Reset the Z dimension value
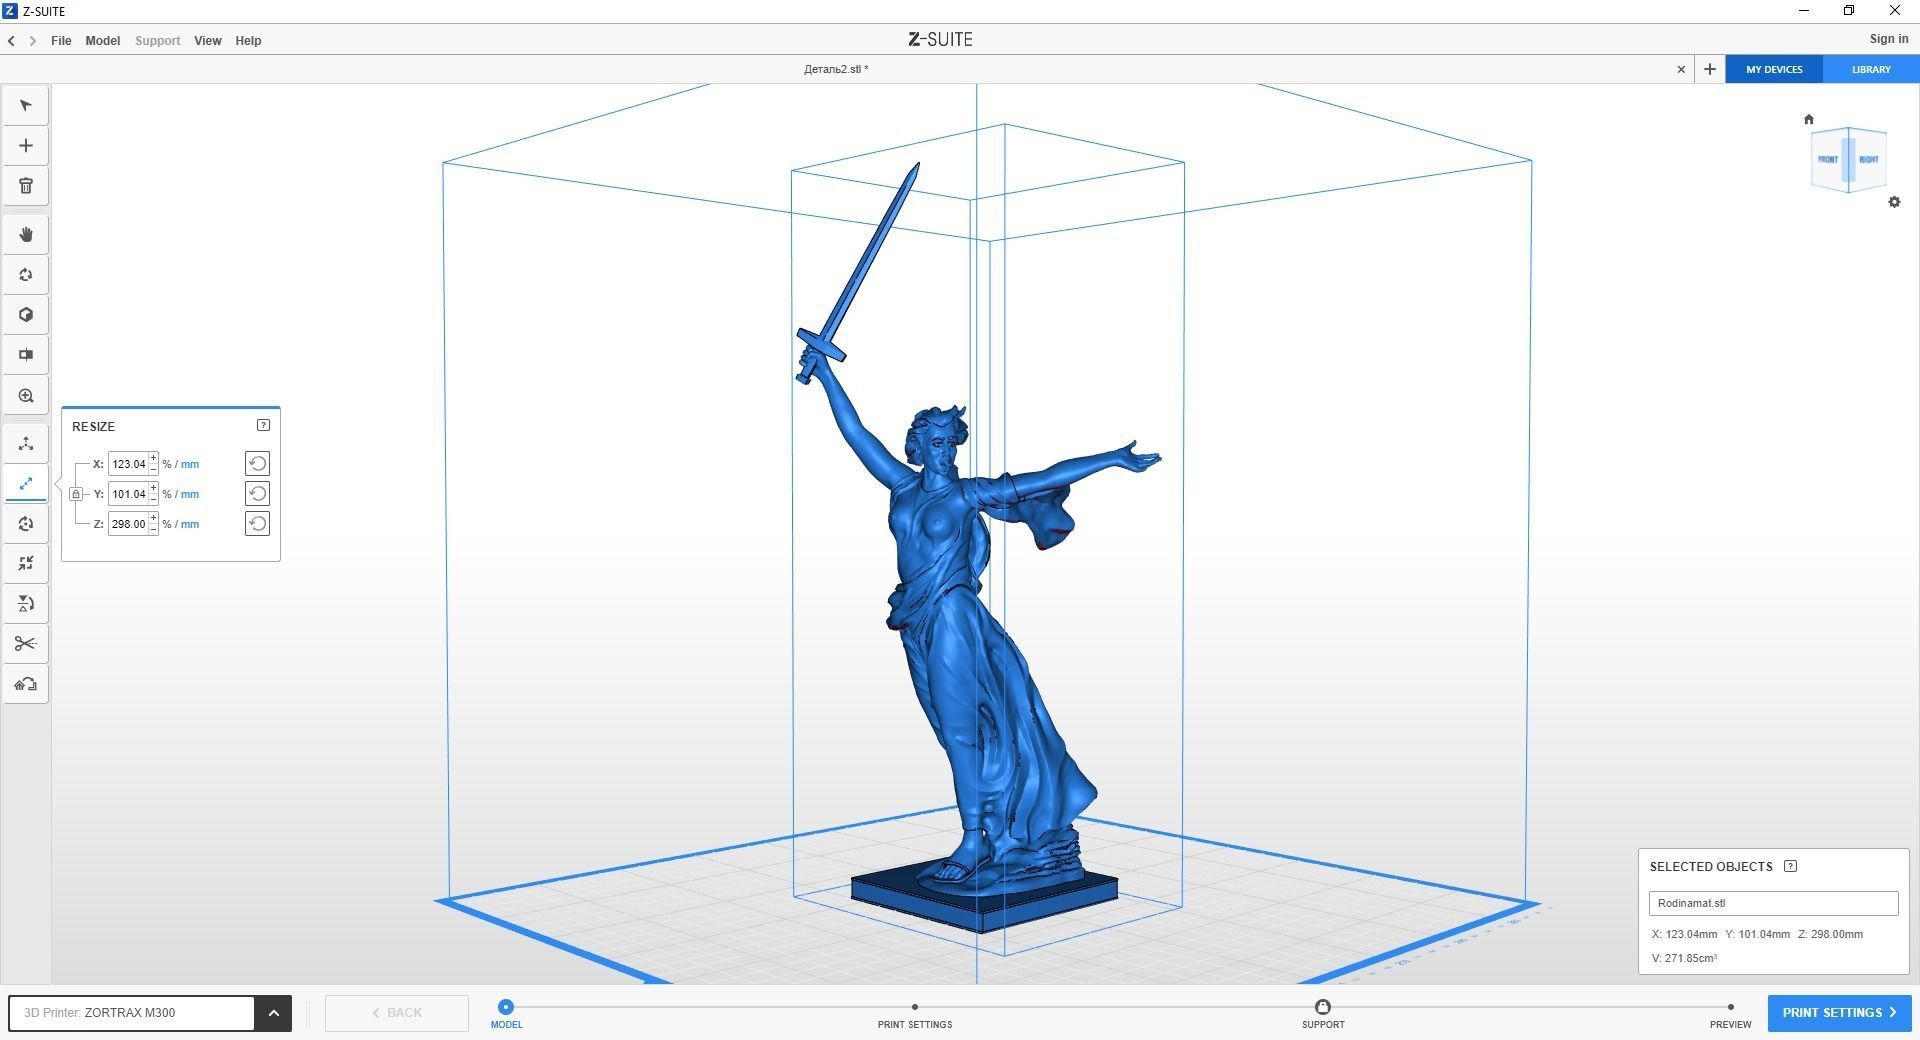Screen dimensions: 1920x1040 (257, 524)
